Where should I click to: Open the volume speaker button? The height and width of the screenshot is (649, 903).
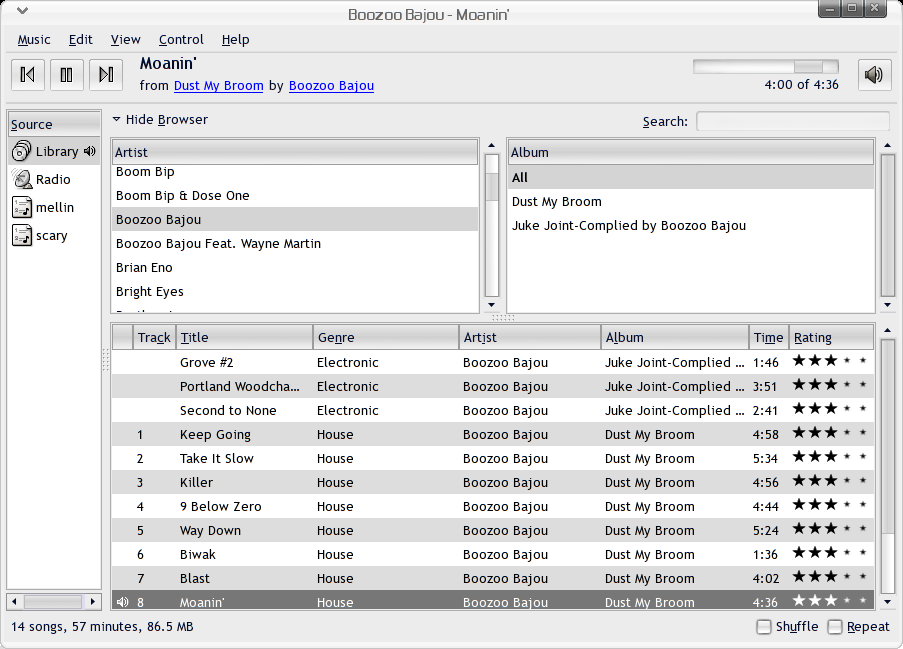874,75
